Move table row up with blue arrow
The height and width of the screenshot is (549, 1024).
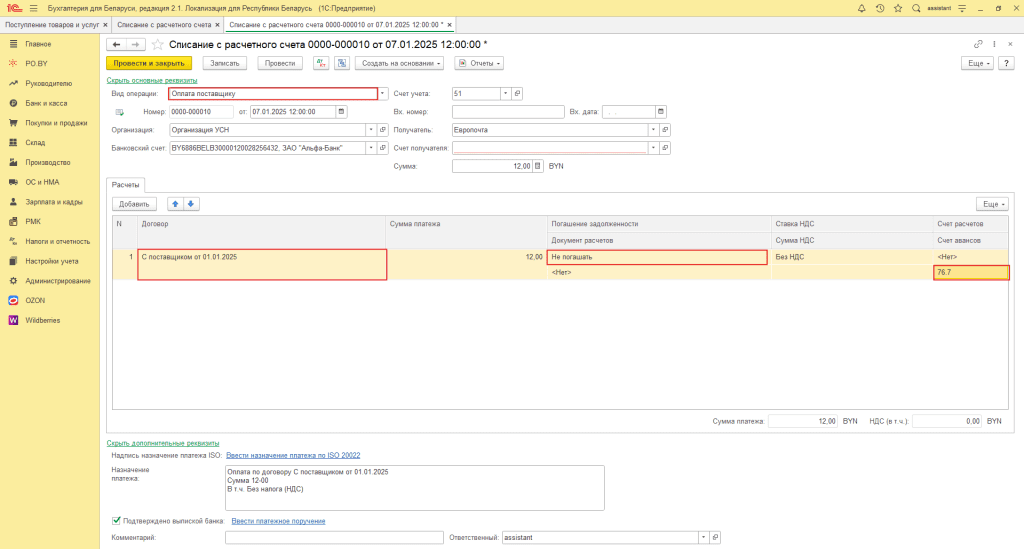175,204
